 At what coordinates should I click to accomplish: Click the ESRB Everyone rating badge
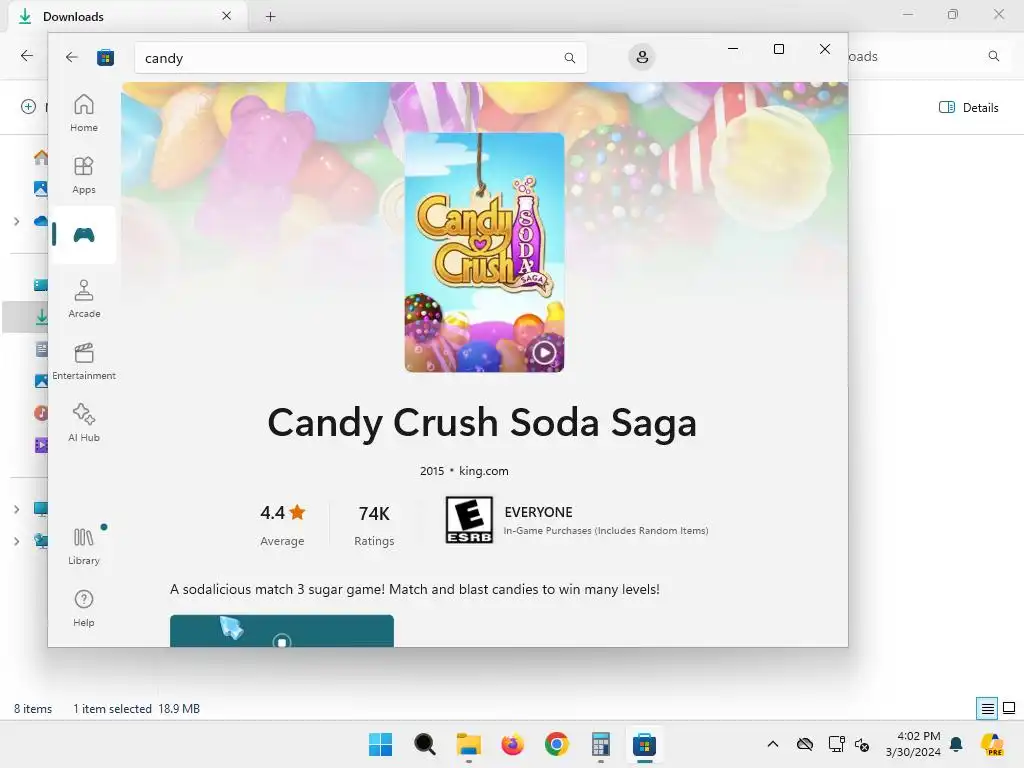[469, 520]
